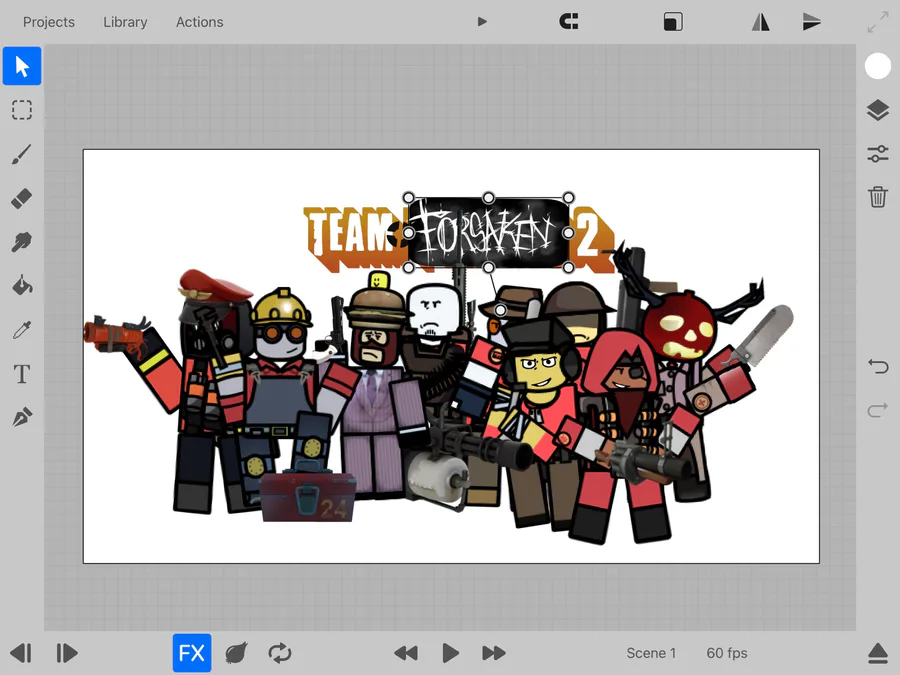The width and height of the screenshot is (900, 675).
Task: Click the rotation handle below the selection
Action: tap(501, 311)
